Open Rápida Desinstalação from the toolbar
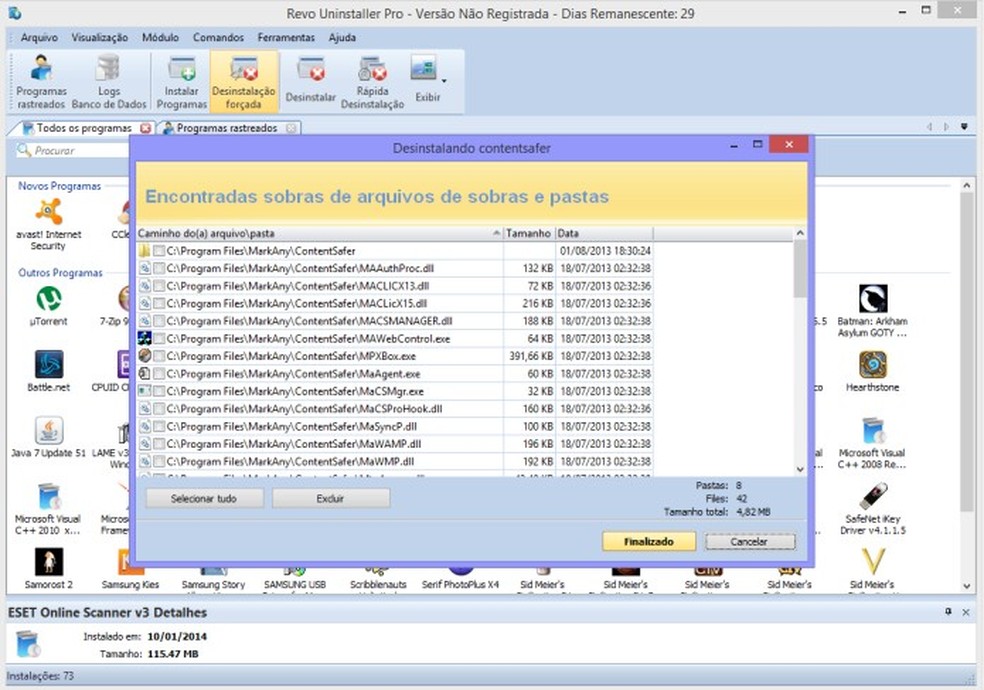The height and width of the screenshot is (690, 984). coord(371,80)
